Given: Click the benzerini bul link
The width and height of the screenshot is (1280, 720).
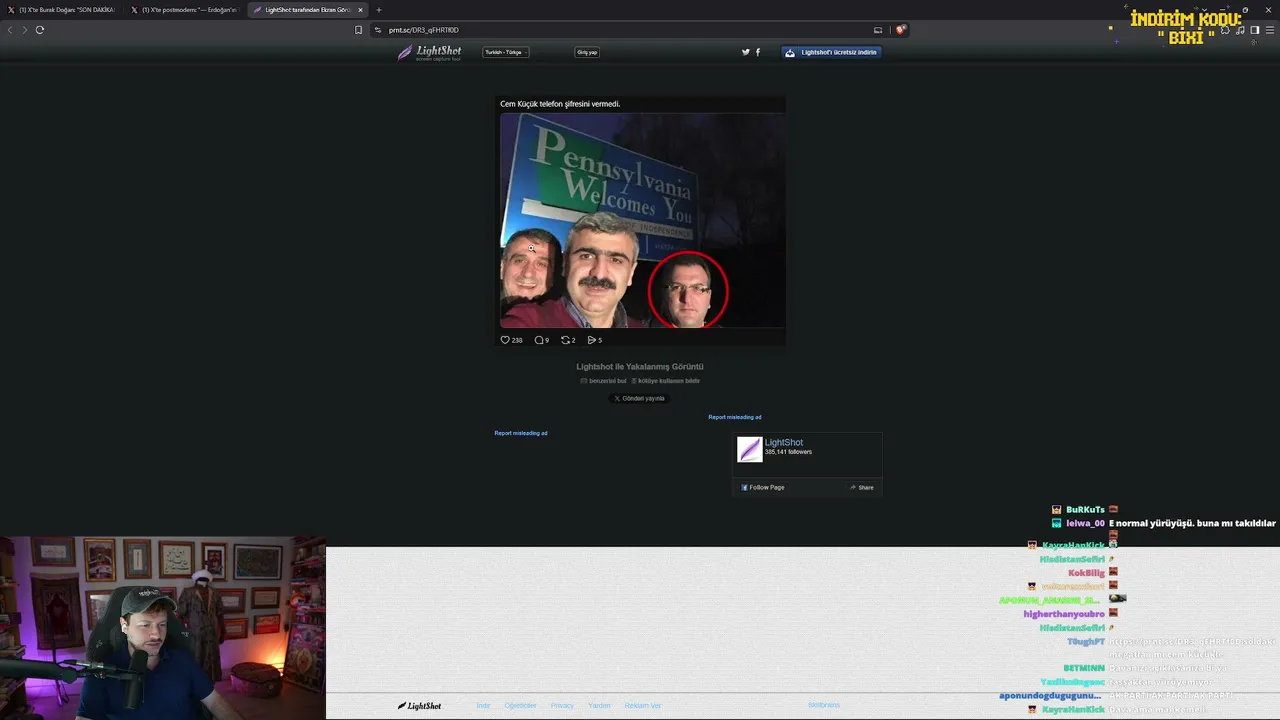Looking at the screenshot, I should pyautogui.click(x=604, y=381).
